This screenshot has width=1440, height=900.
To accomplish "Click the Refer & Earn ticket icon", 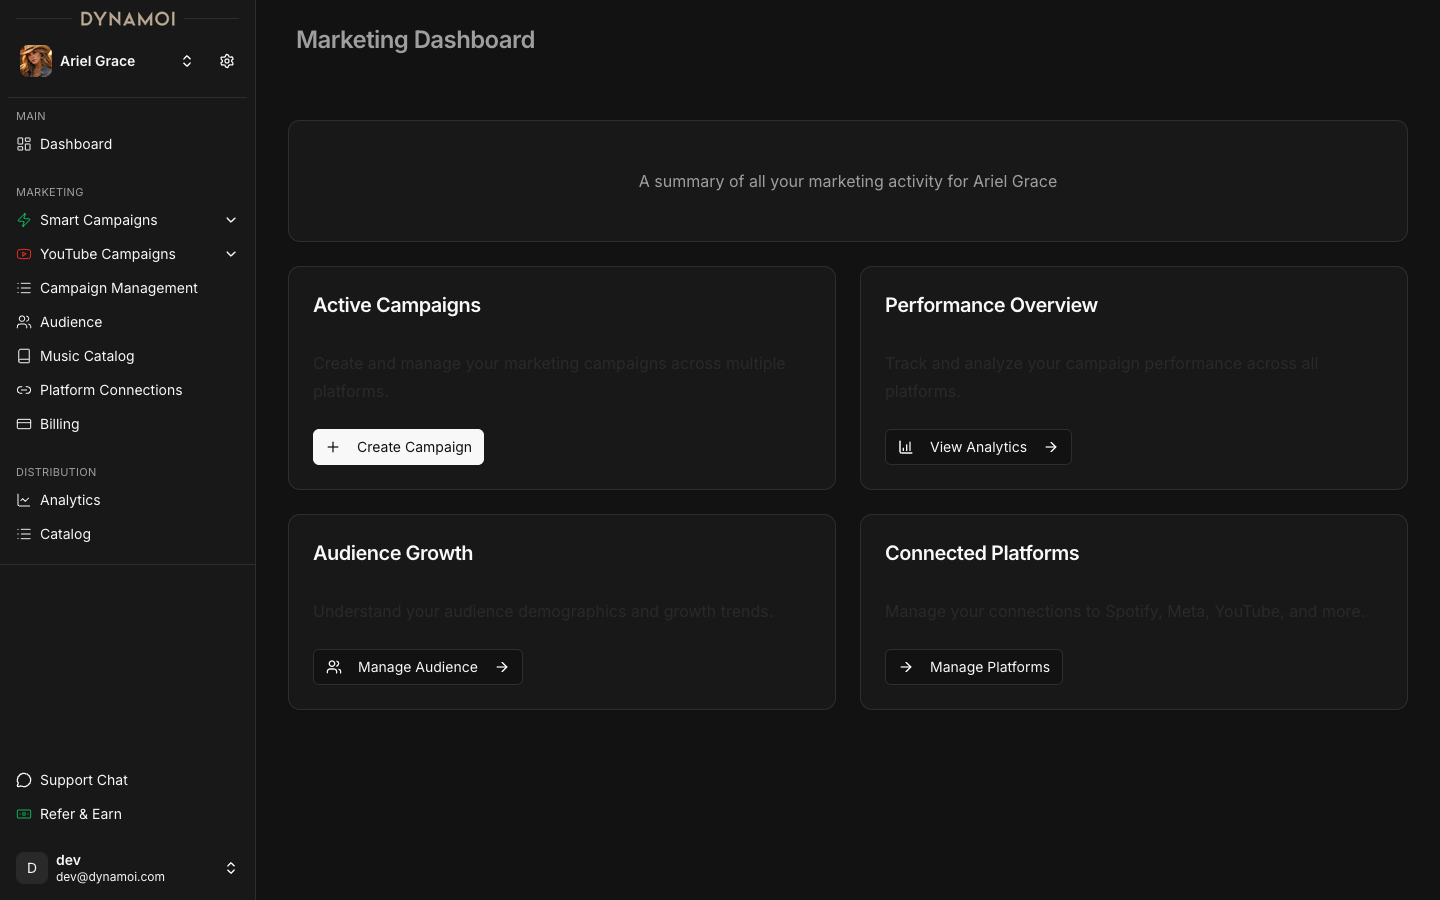I will [x=23, y=814].
